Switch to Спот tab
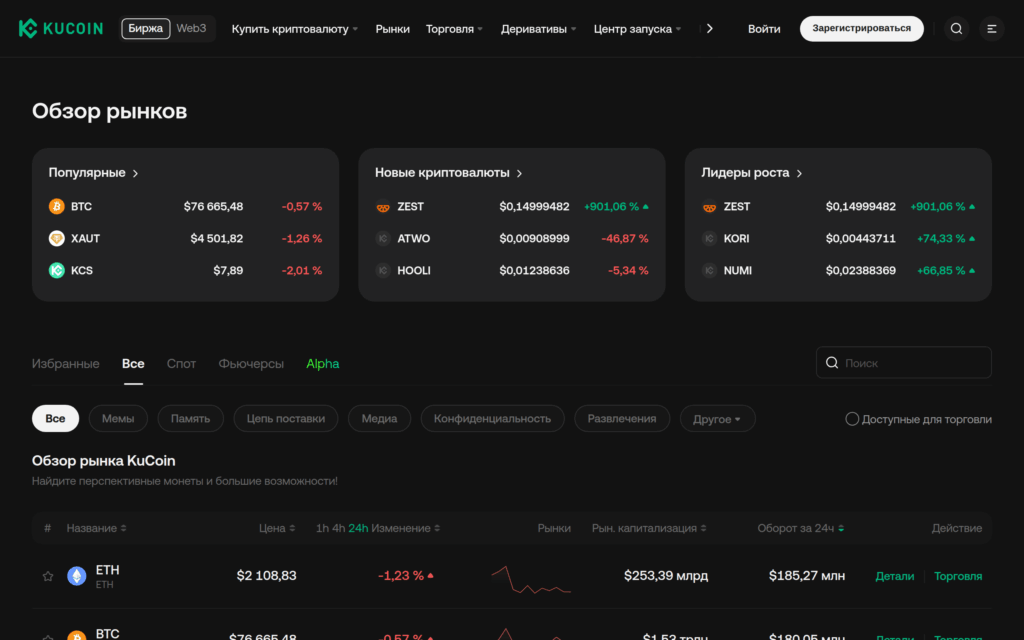Image resolution: width=1024 pixels, height=640 pixels. 181,364
